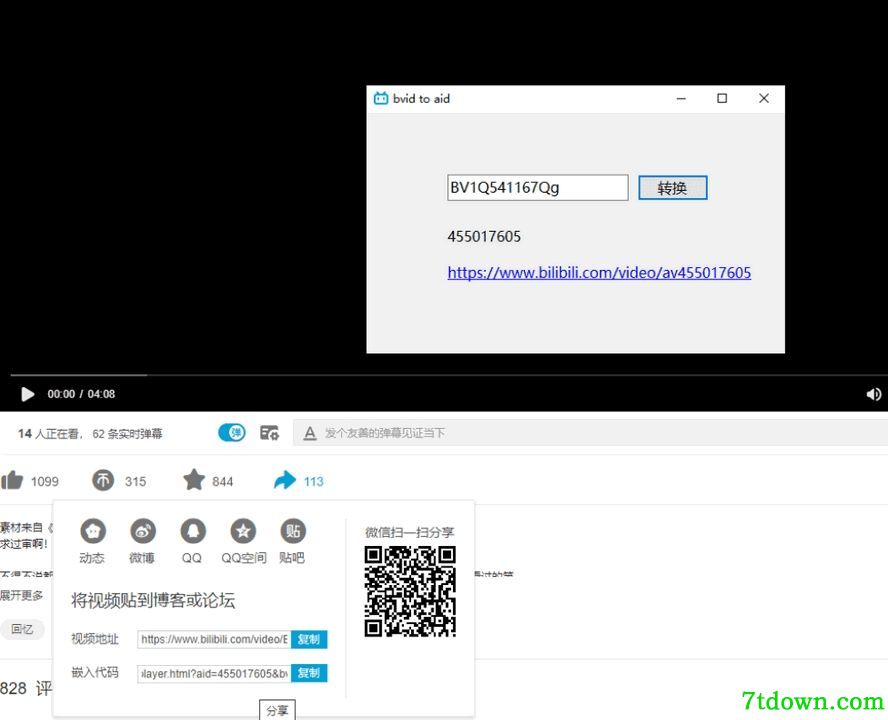Share to 贴吧 via its icon
The image size is (888, 720).
coord(293,531)
